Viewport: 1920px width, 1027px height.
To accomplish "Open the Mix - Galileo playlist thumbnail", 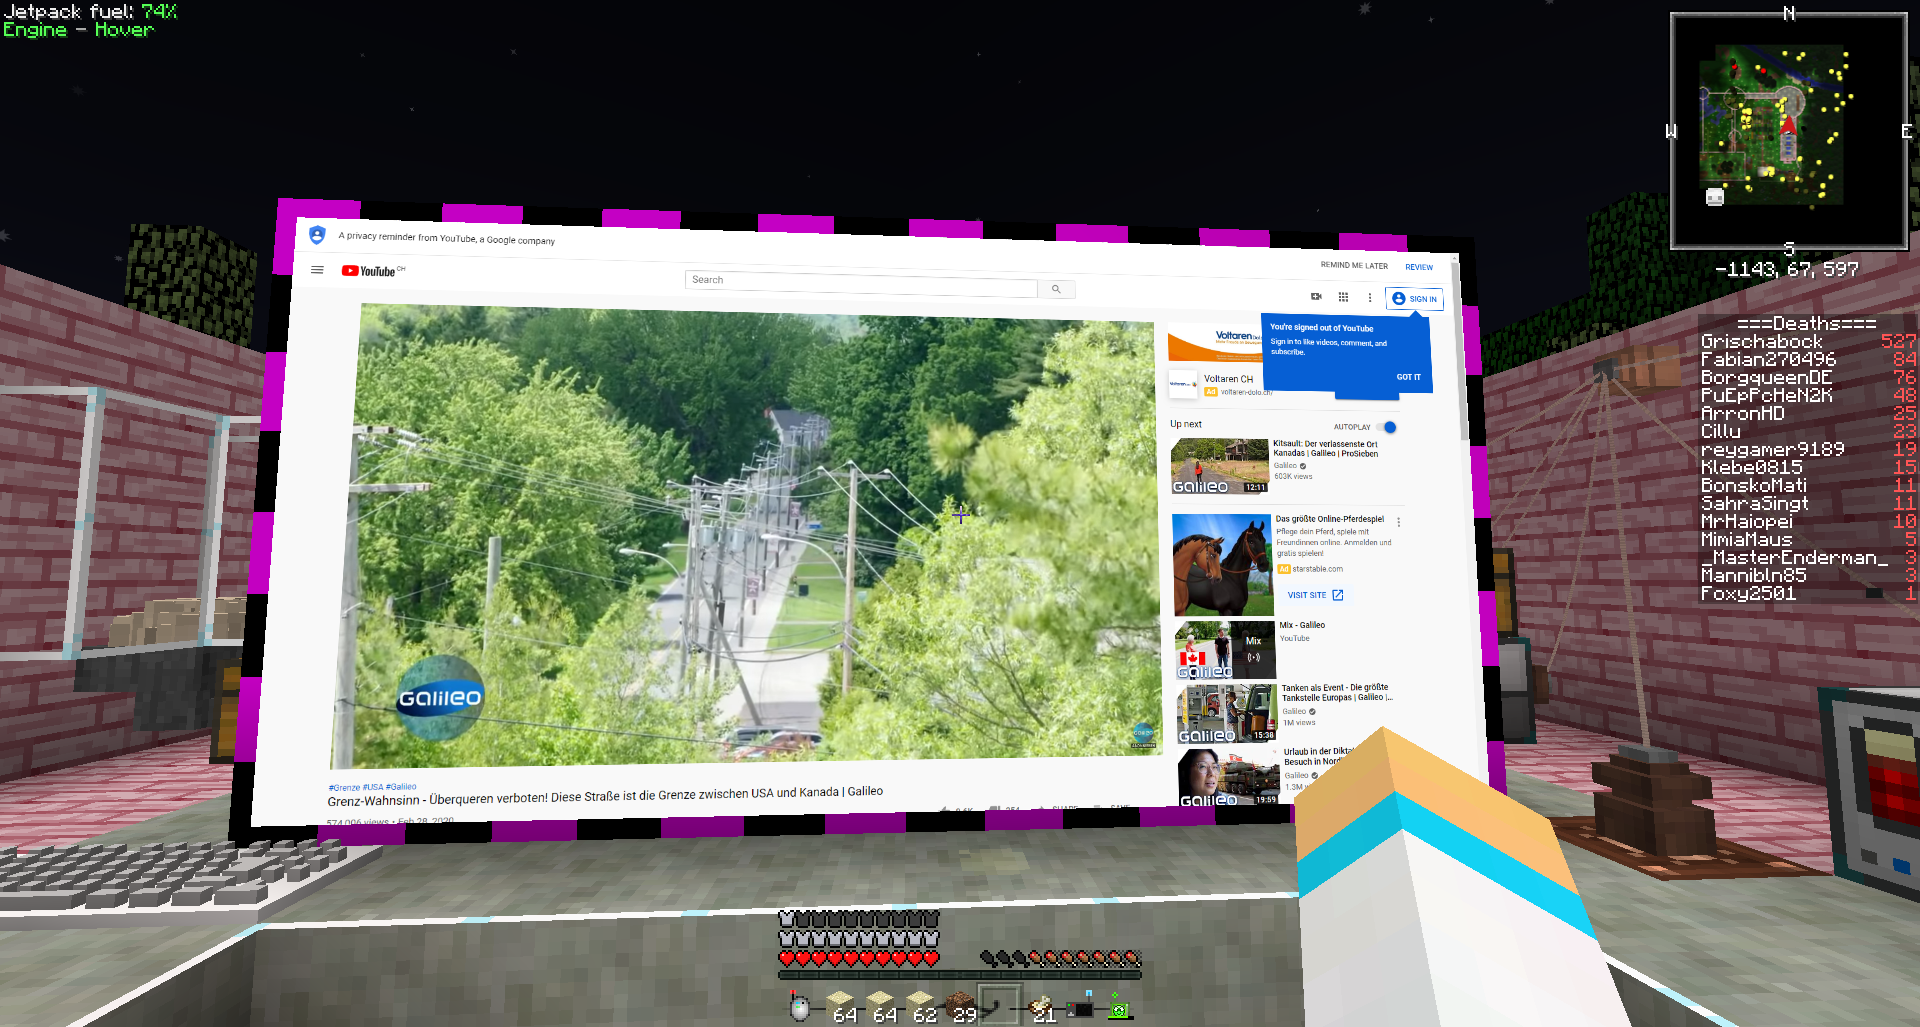I will pyautogui.click(x=1225, y=650).
